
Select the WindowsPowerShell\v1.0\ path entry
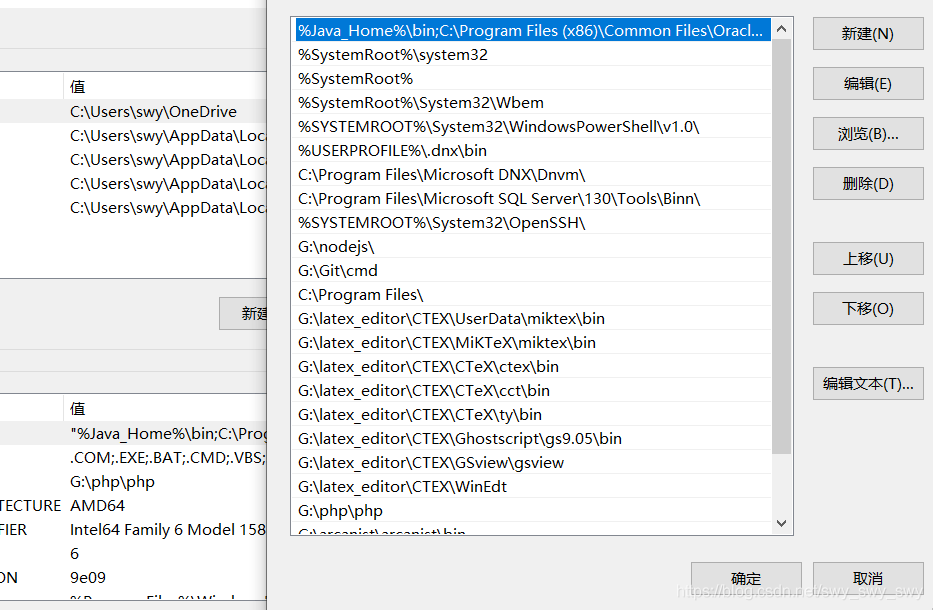pos(533,127)
